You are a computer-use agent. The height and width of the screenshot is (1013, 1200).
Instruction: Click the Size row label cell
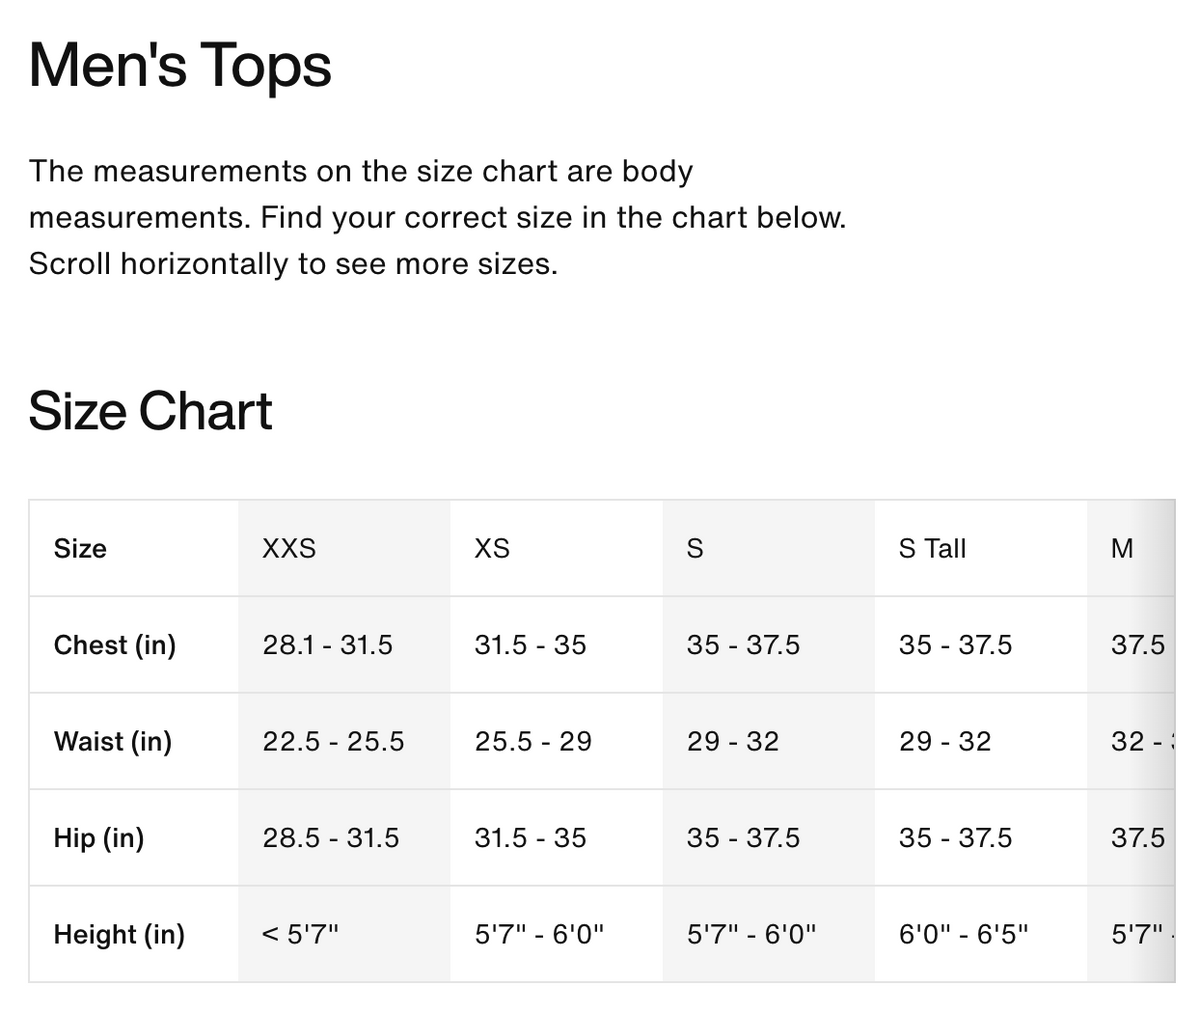[80, 548]
